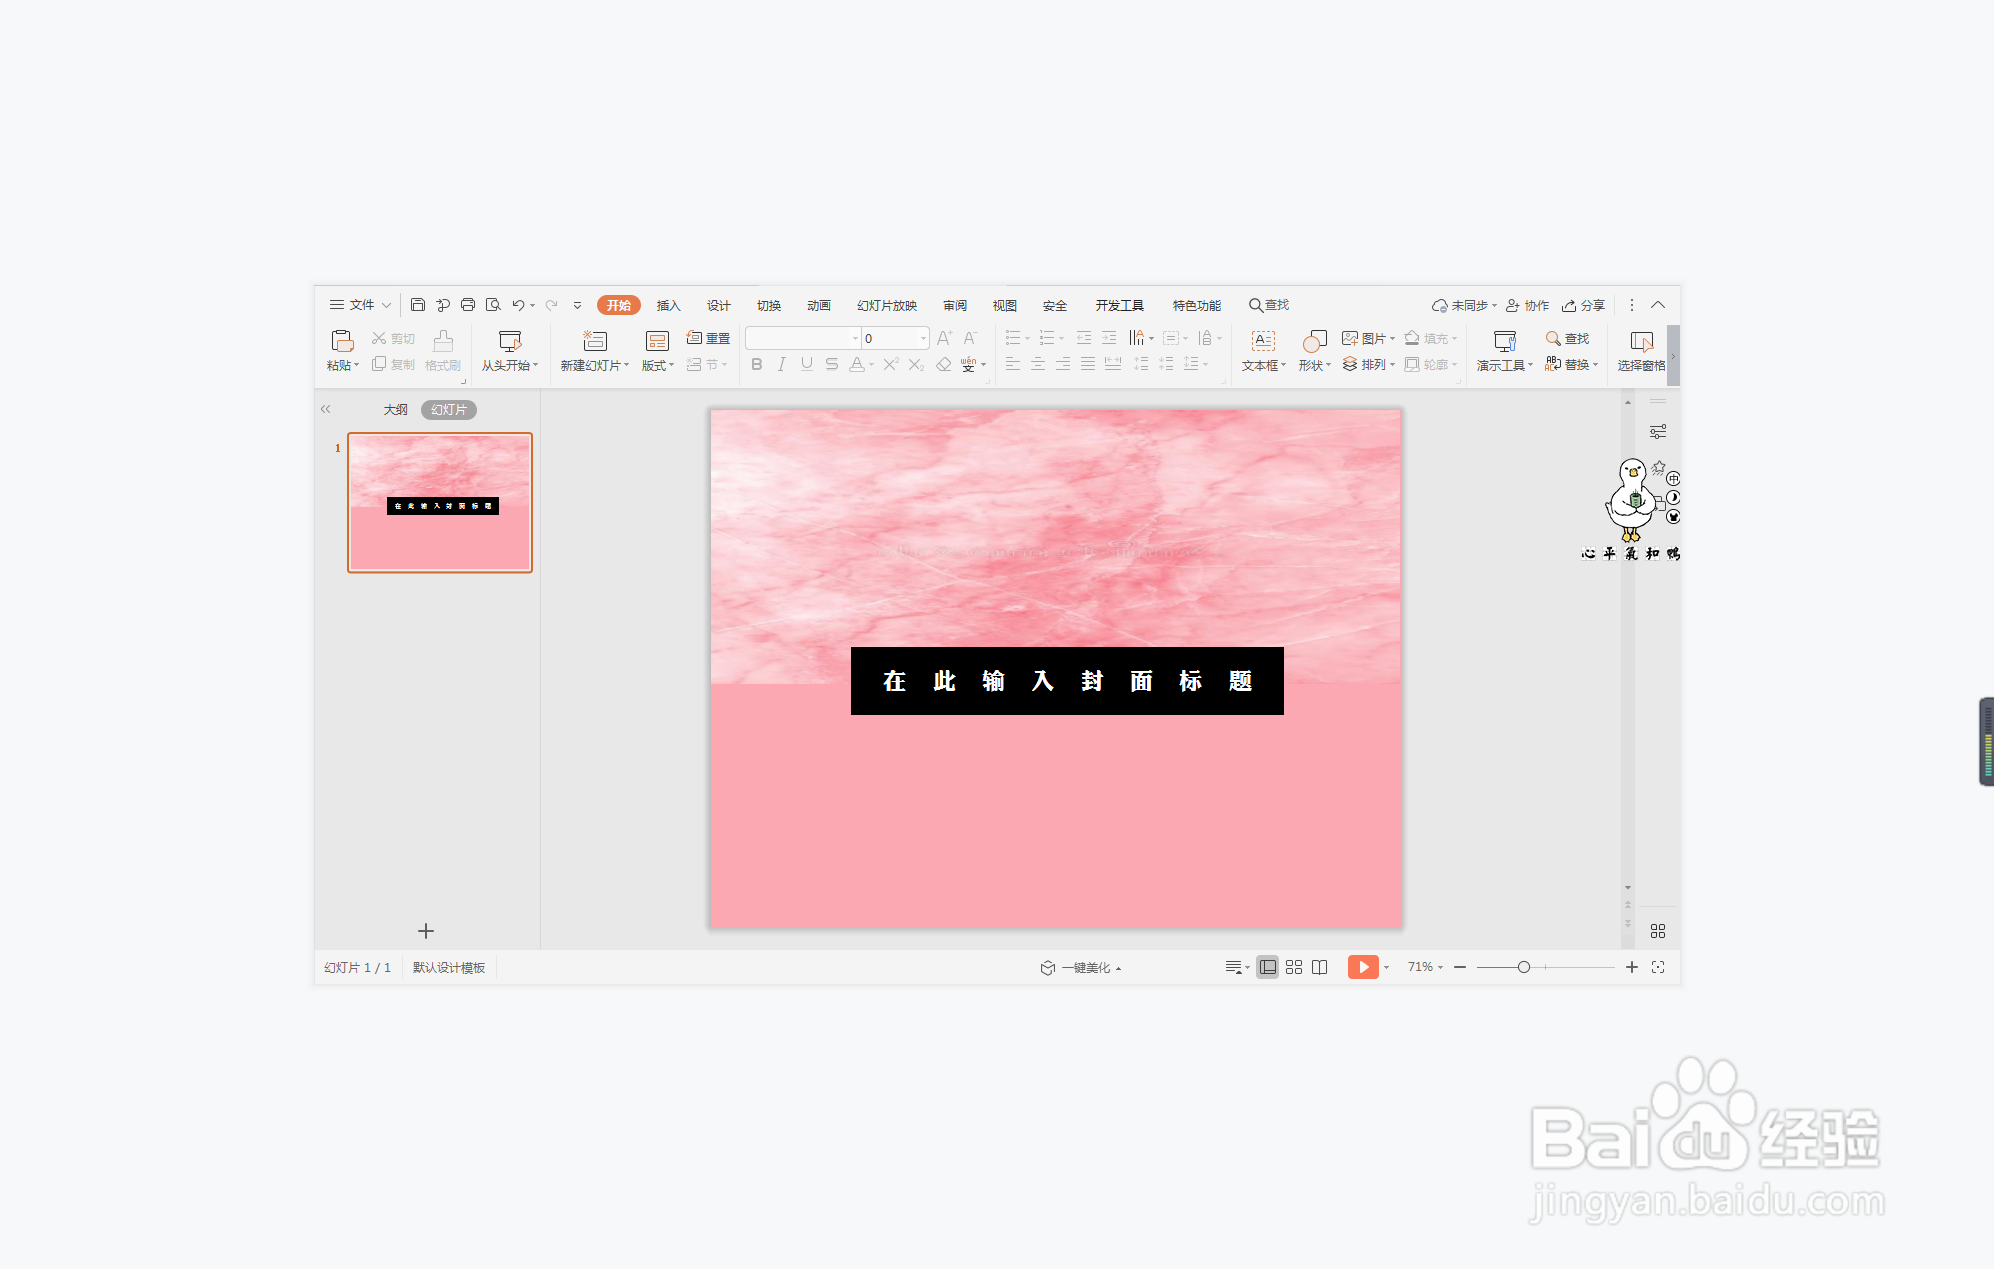Click the center align text icon

[x=1038, y=365]
